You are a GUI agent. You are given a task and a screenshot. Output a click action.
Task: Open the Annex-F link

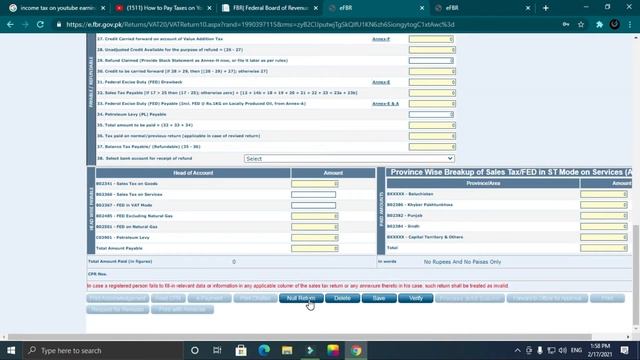click(381, 39)
